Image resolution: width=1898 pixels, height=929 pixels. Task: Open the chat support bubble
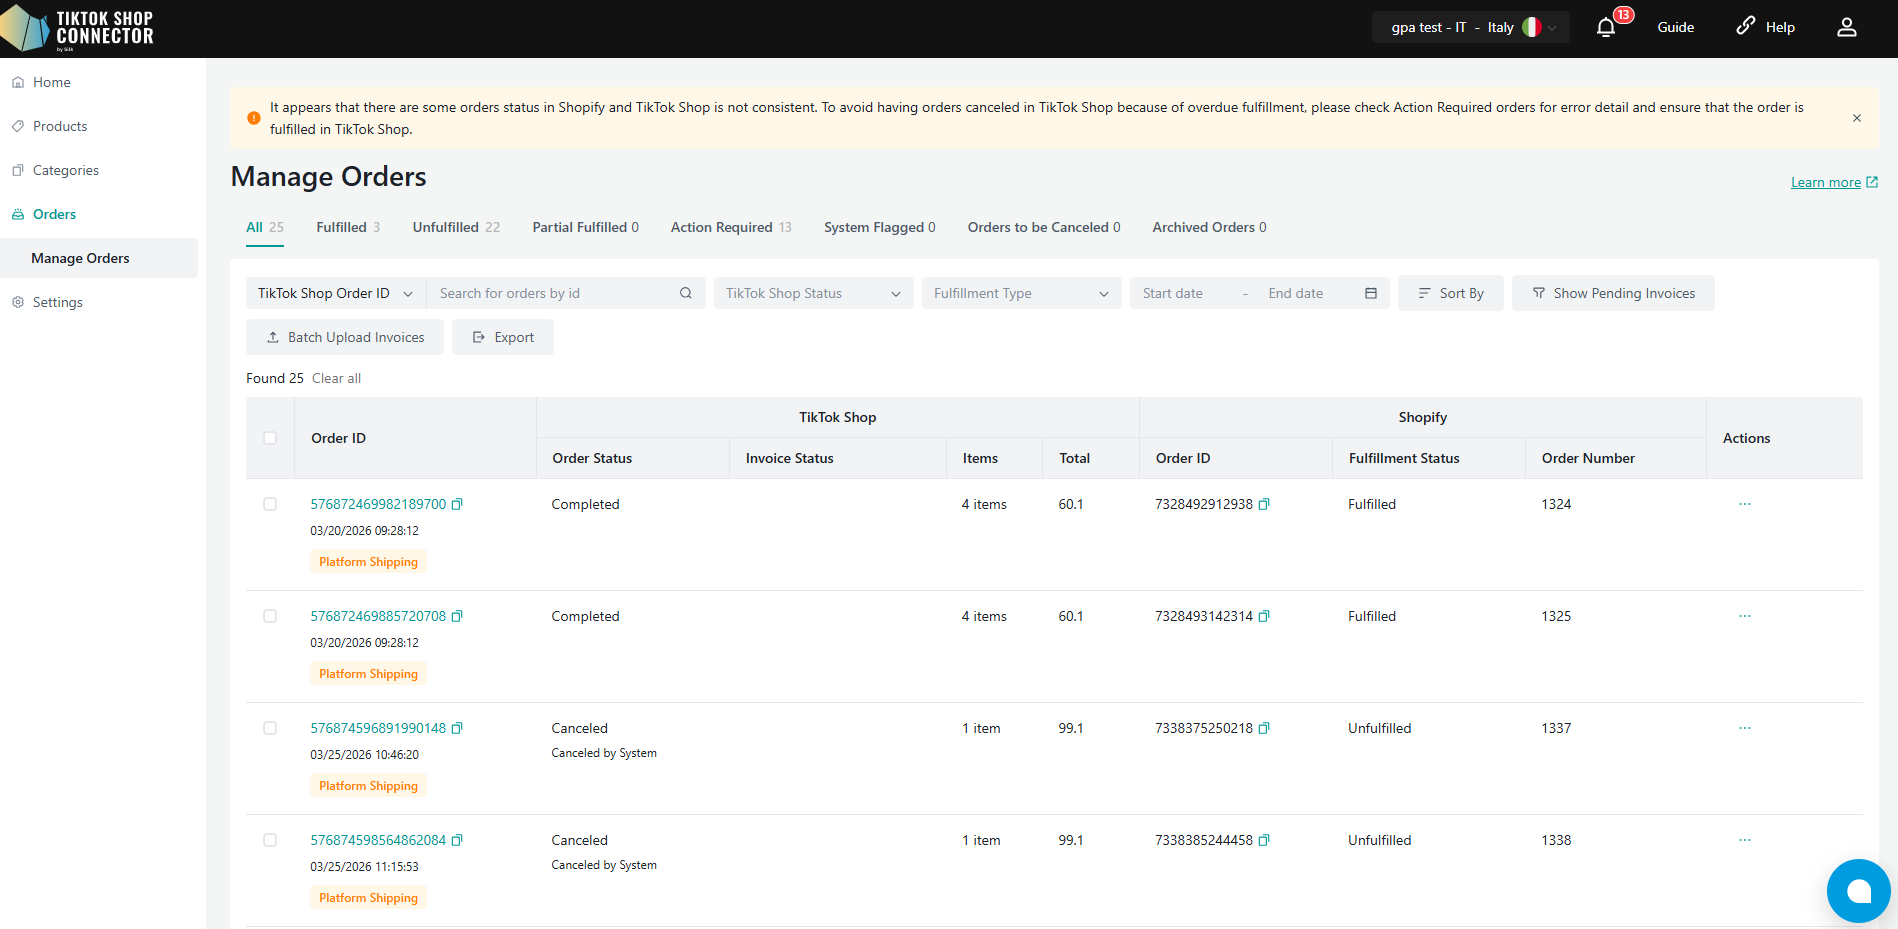coord(1859,891)
